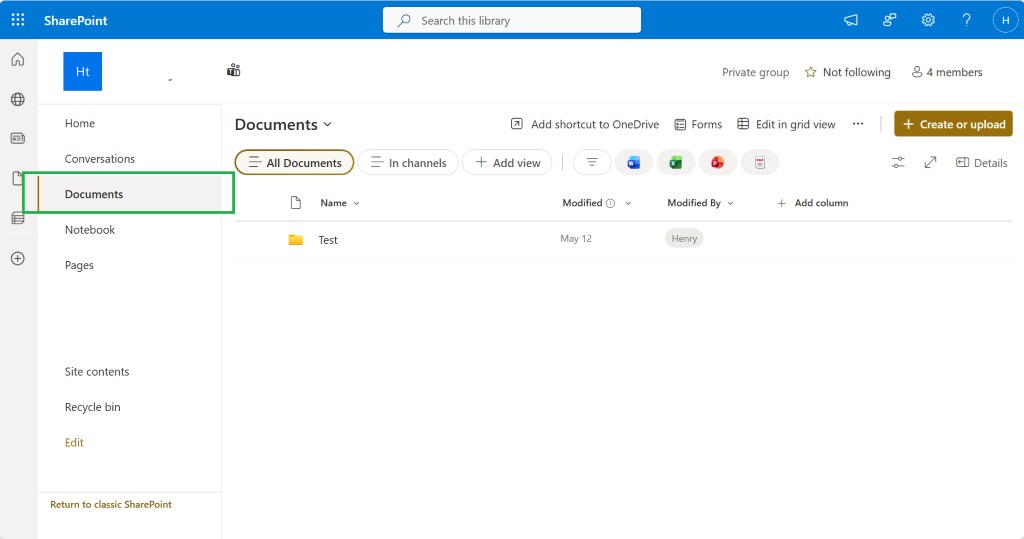
Task: Open the Test folder name
Action: (328, 240)
